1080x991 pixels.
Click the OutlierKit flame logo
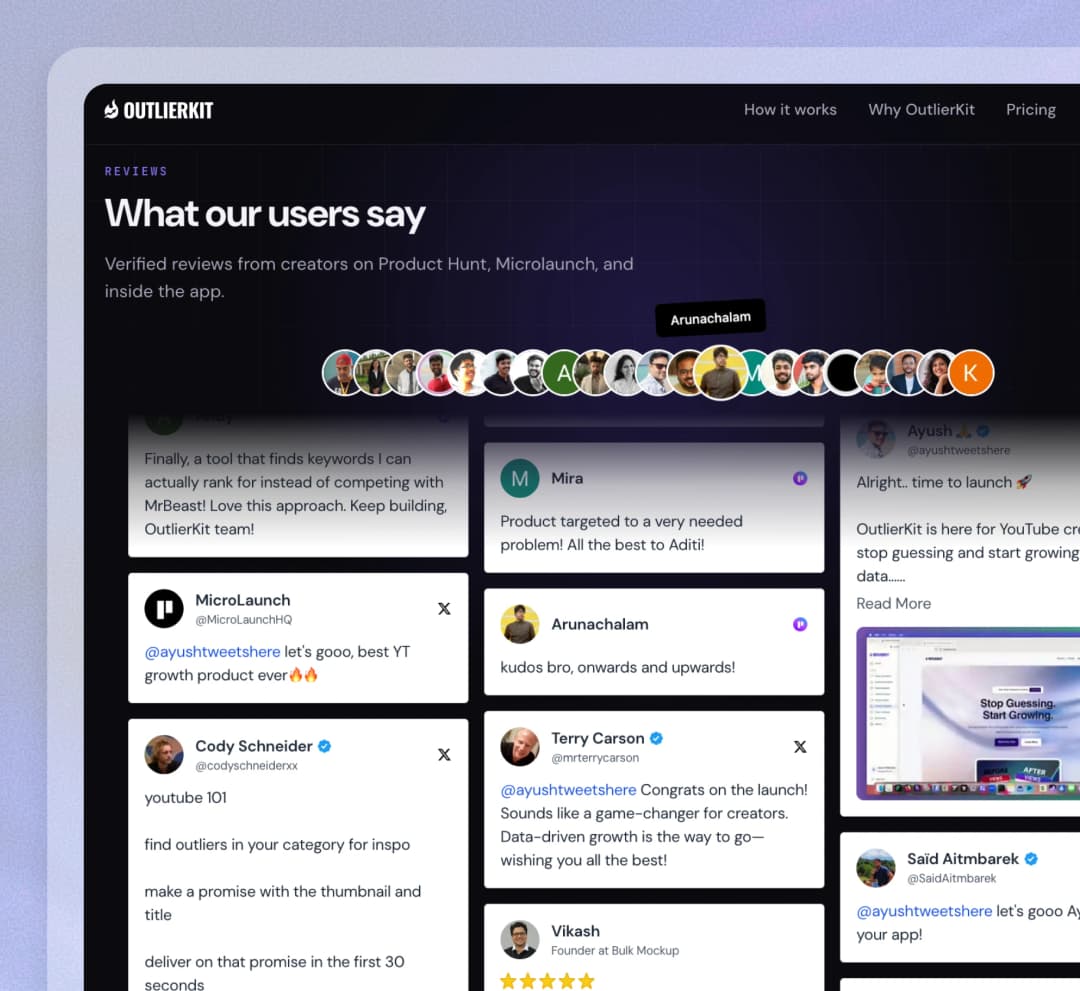158,110
